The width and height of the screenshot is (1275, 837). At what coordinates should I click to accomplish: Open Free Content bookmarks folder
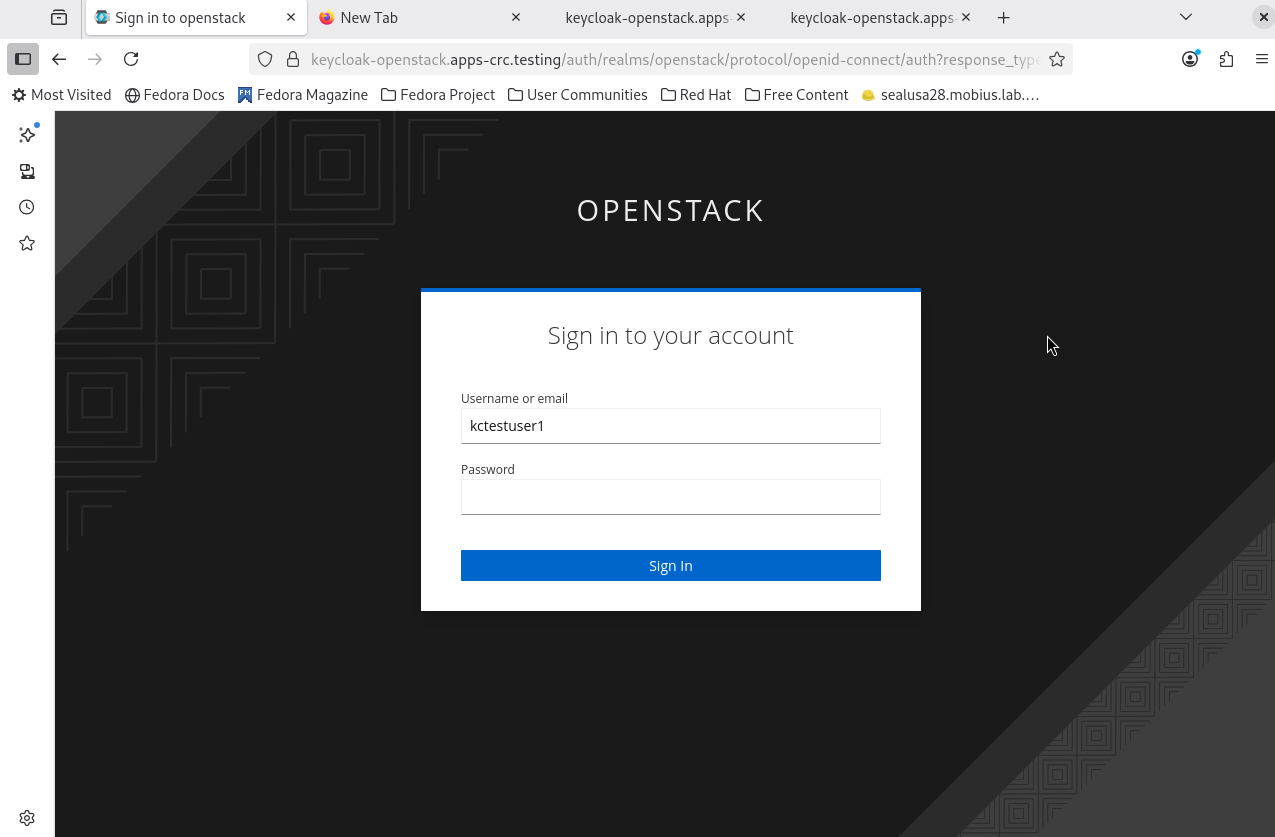796,95
